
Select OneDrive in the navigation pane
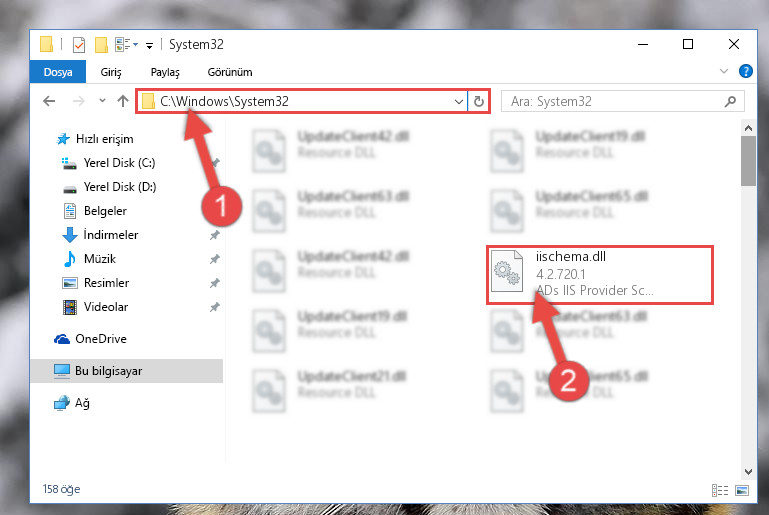(x=101, y=339)
